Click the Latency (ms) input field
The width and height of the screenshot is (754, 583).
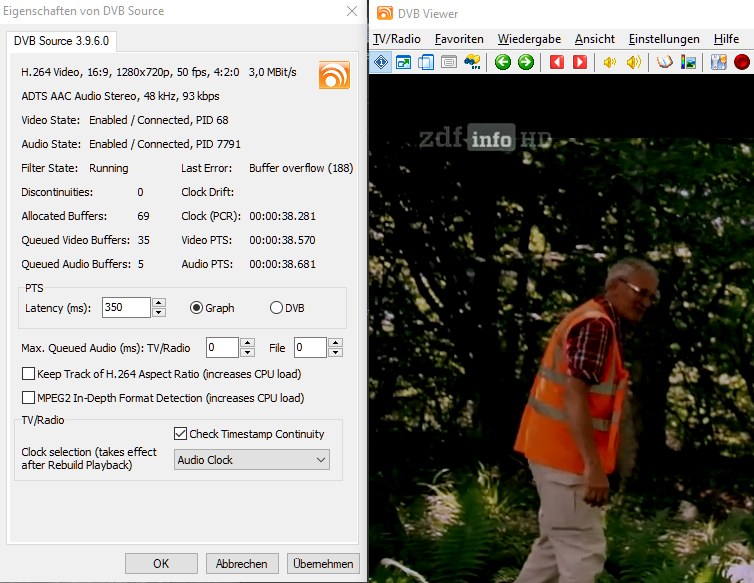(126, 307)
